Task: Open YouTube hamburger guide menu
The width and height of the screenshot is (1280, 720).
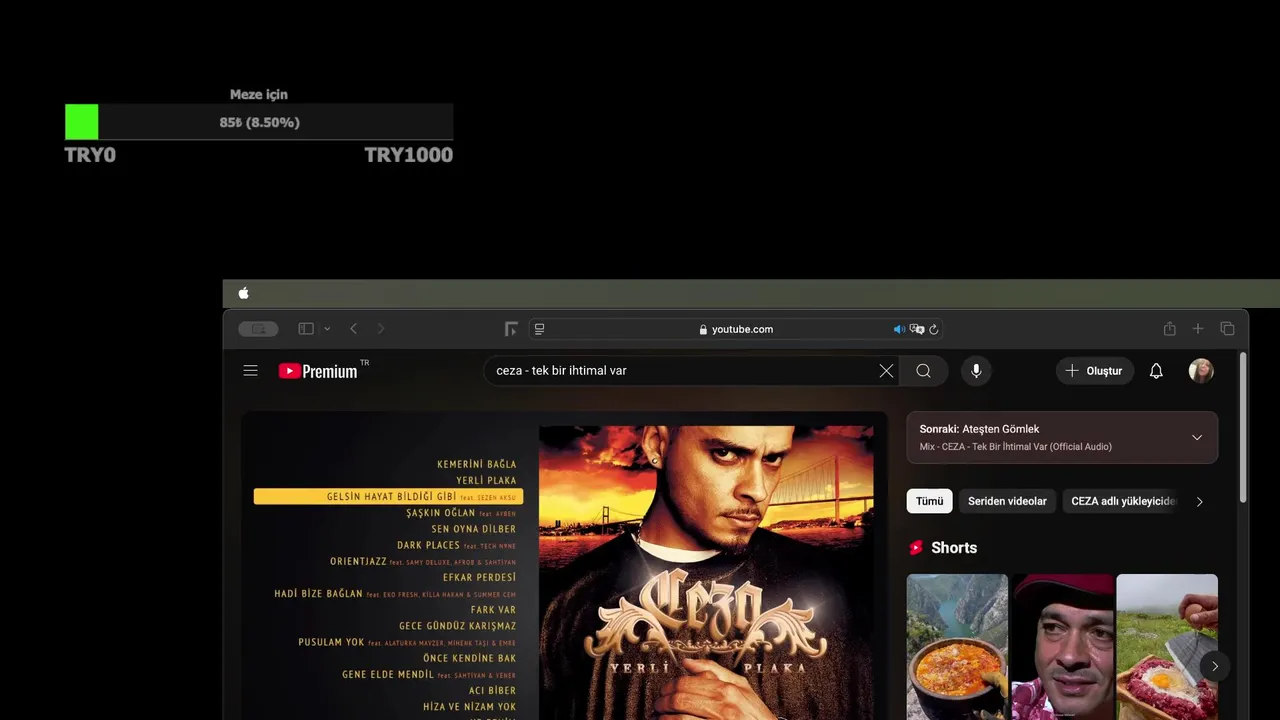Action: 250,371
